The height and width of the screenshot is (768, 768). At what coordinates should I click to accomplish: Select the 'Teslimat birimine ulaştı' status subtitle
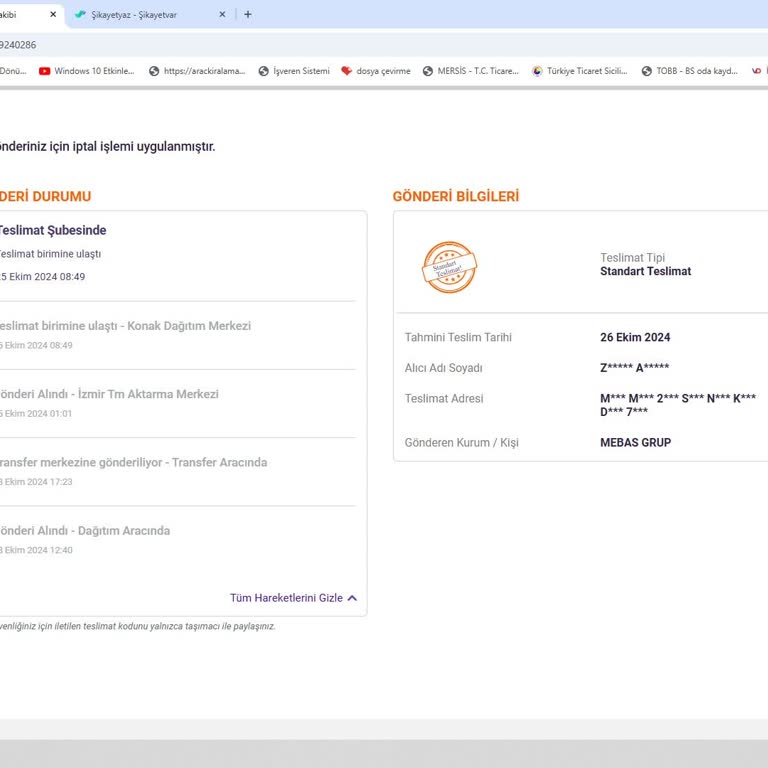pyautogui.click(x=50, y=254)
